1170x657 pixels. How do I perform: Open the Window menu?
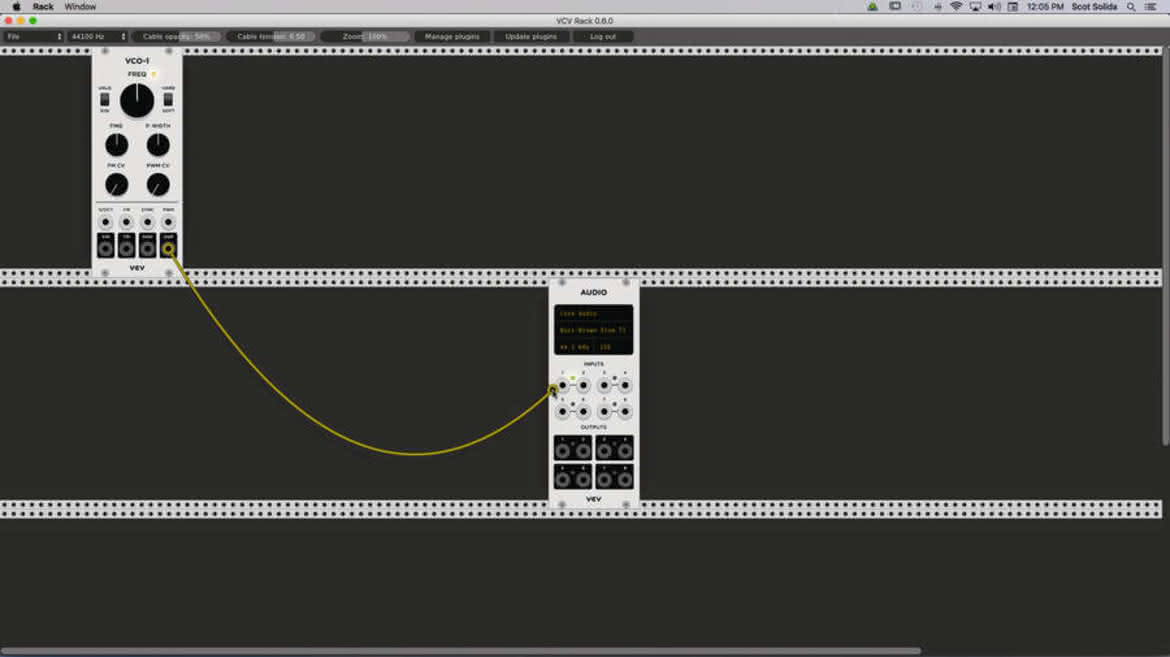80,7
